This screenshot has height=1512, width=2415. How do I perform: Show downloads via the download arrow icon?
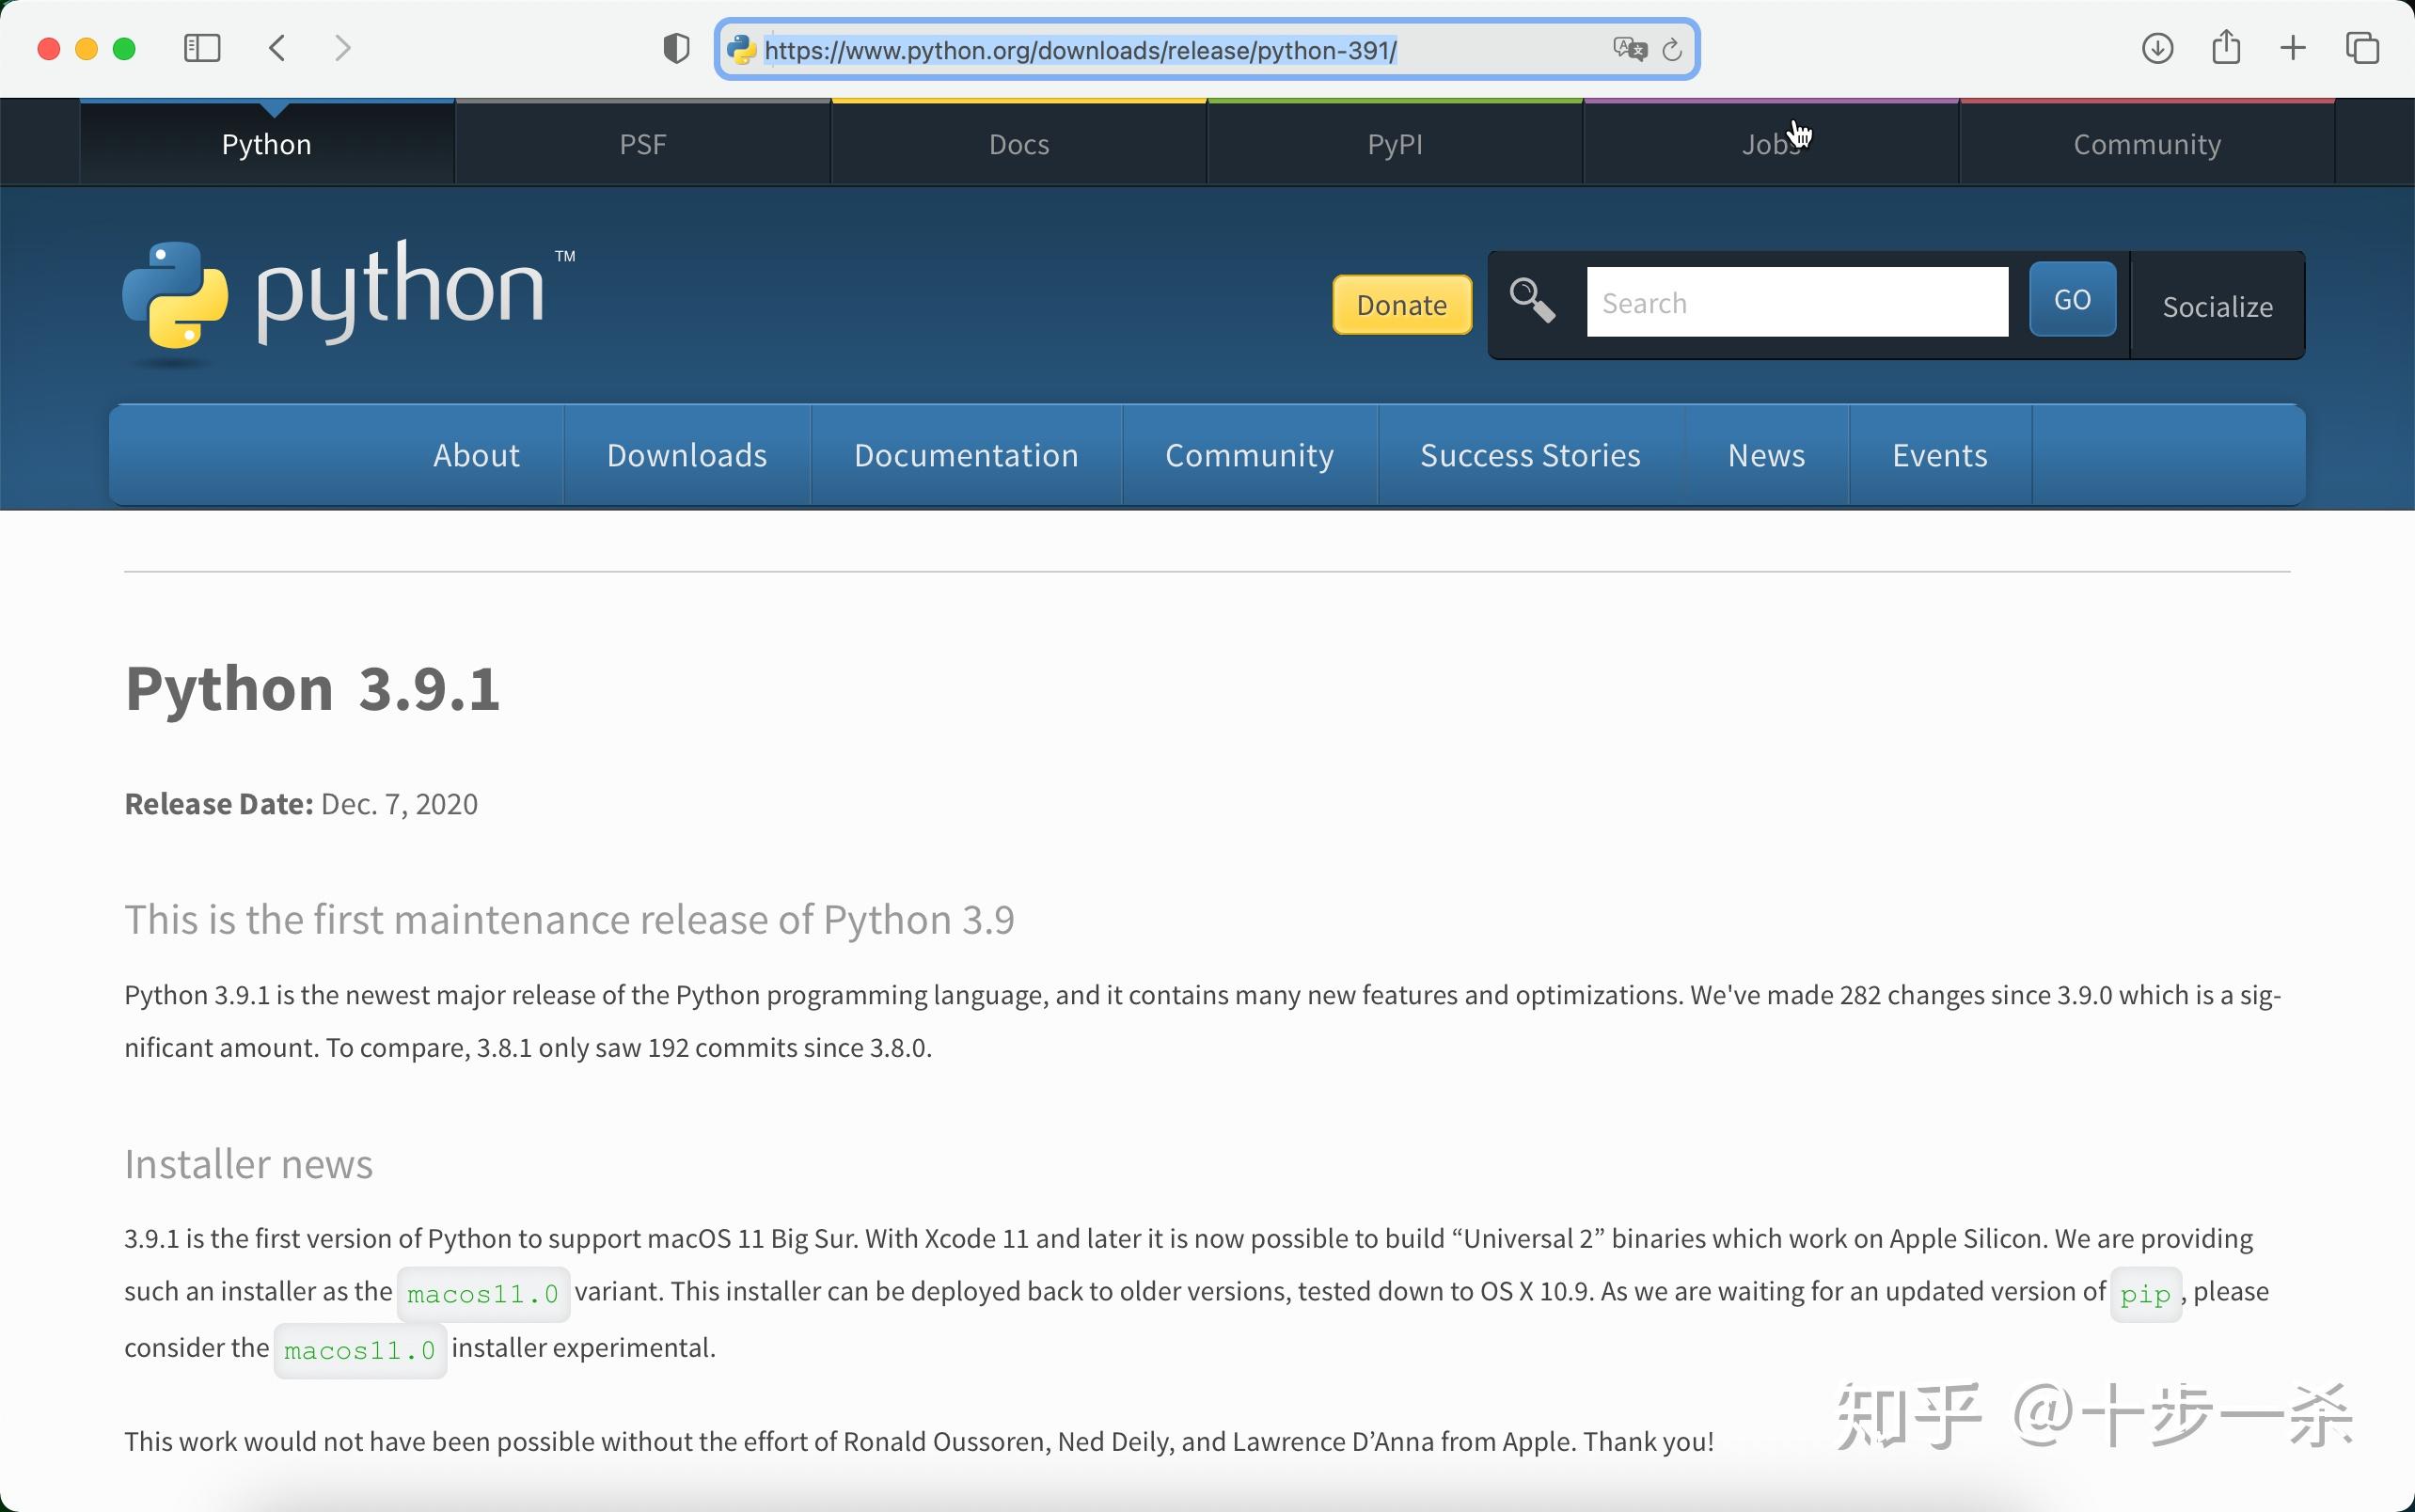(x=2157, y=48)
